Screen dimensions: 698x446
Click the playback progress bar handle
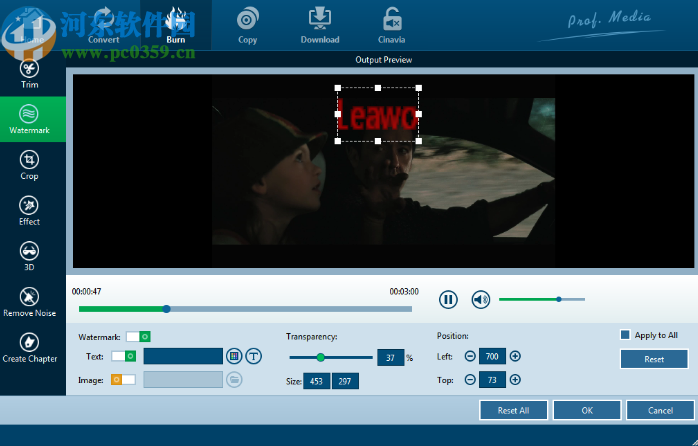pyautogui.click(x=166, y=308)
